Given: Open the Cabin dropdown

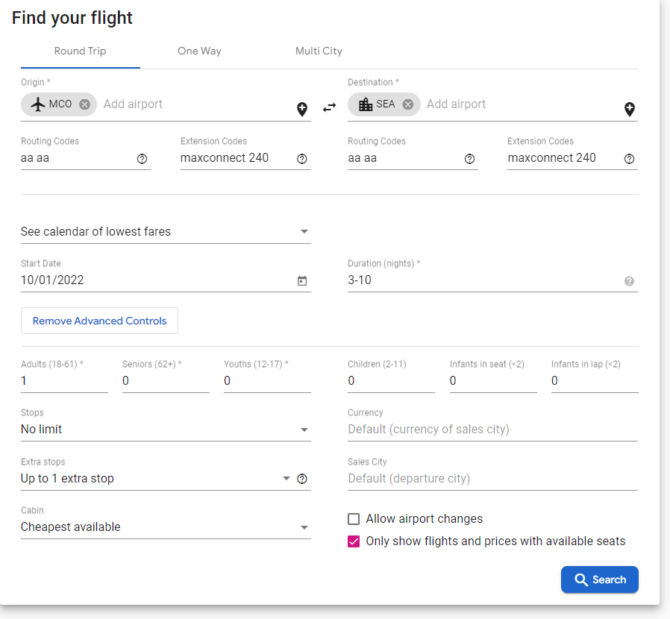Looking at the screenshot, I should pos(165,527).
